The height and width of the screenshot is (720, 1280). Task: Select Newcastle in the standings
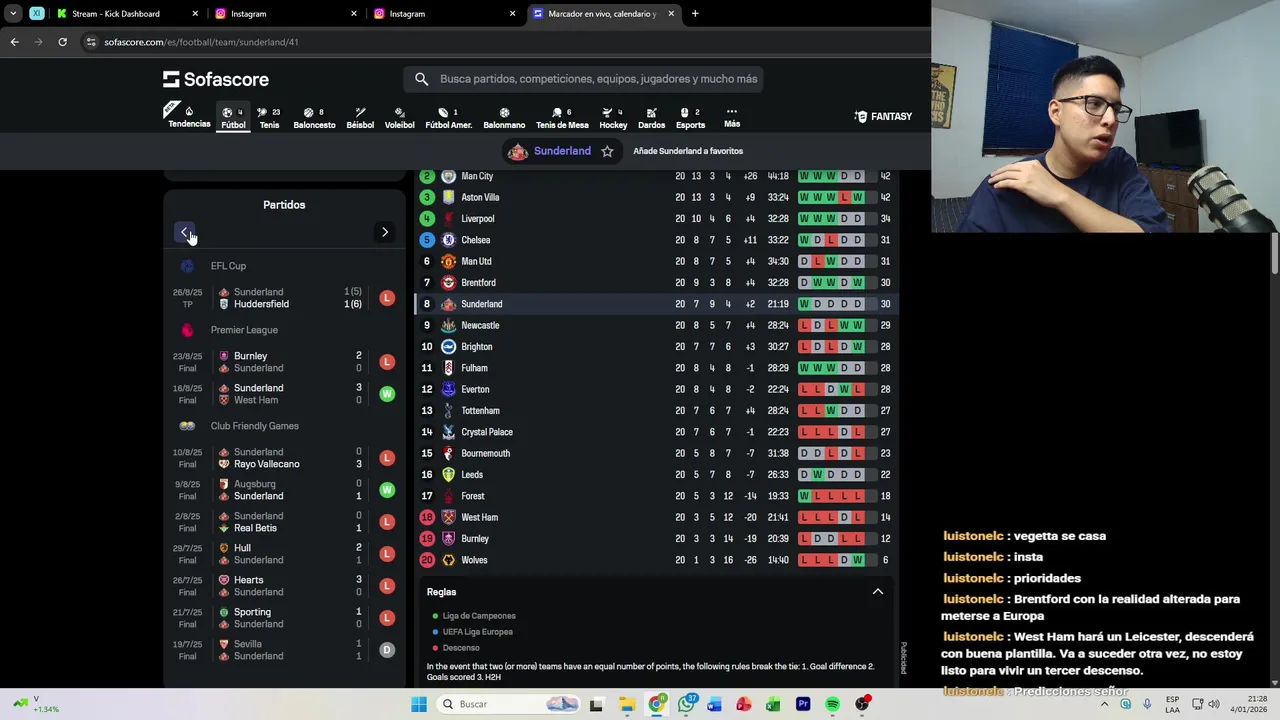click(x=656, y=326)
